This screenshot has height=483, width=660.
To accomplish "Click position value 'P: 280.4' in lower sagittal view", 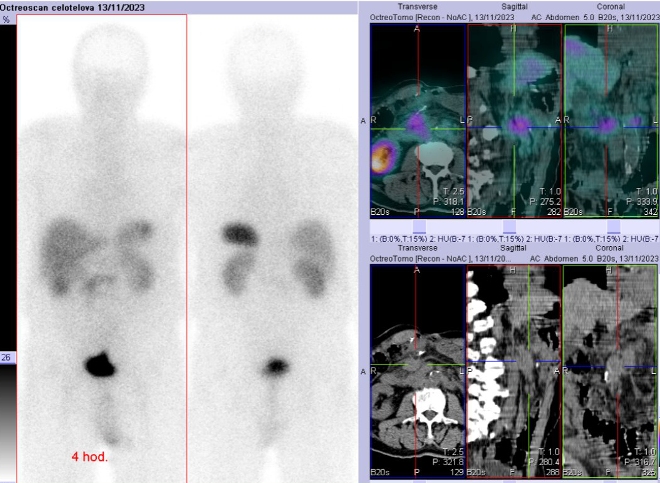I will point(546,462).
